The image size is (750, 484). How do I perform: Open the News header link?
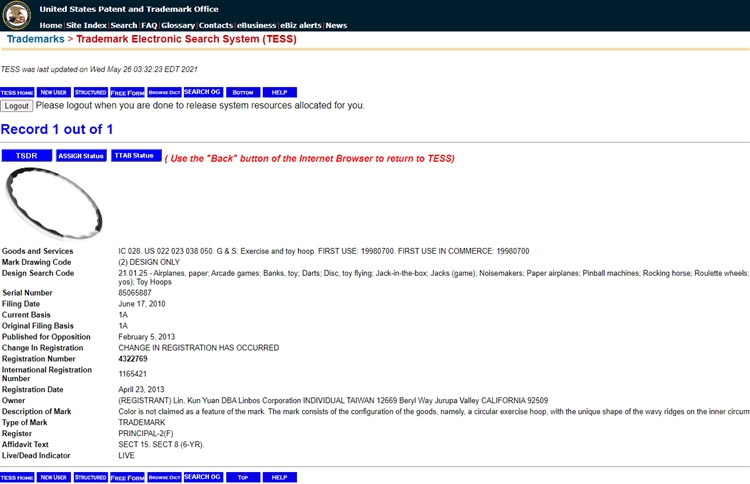coord(336,25)
